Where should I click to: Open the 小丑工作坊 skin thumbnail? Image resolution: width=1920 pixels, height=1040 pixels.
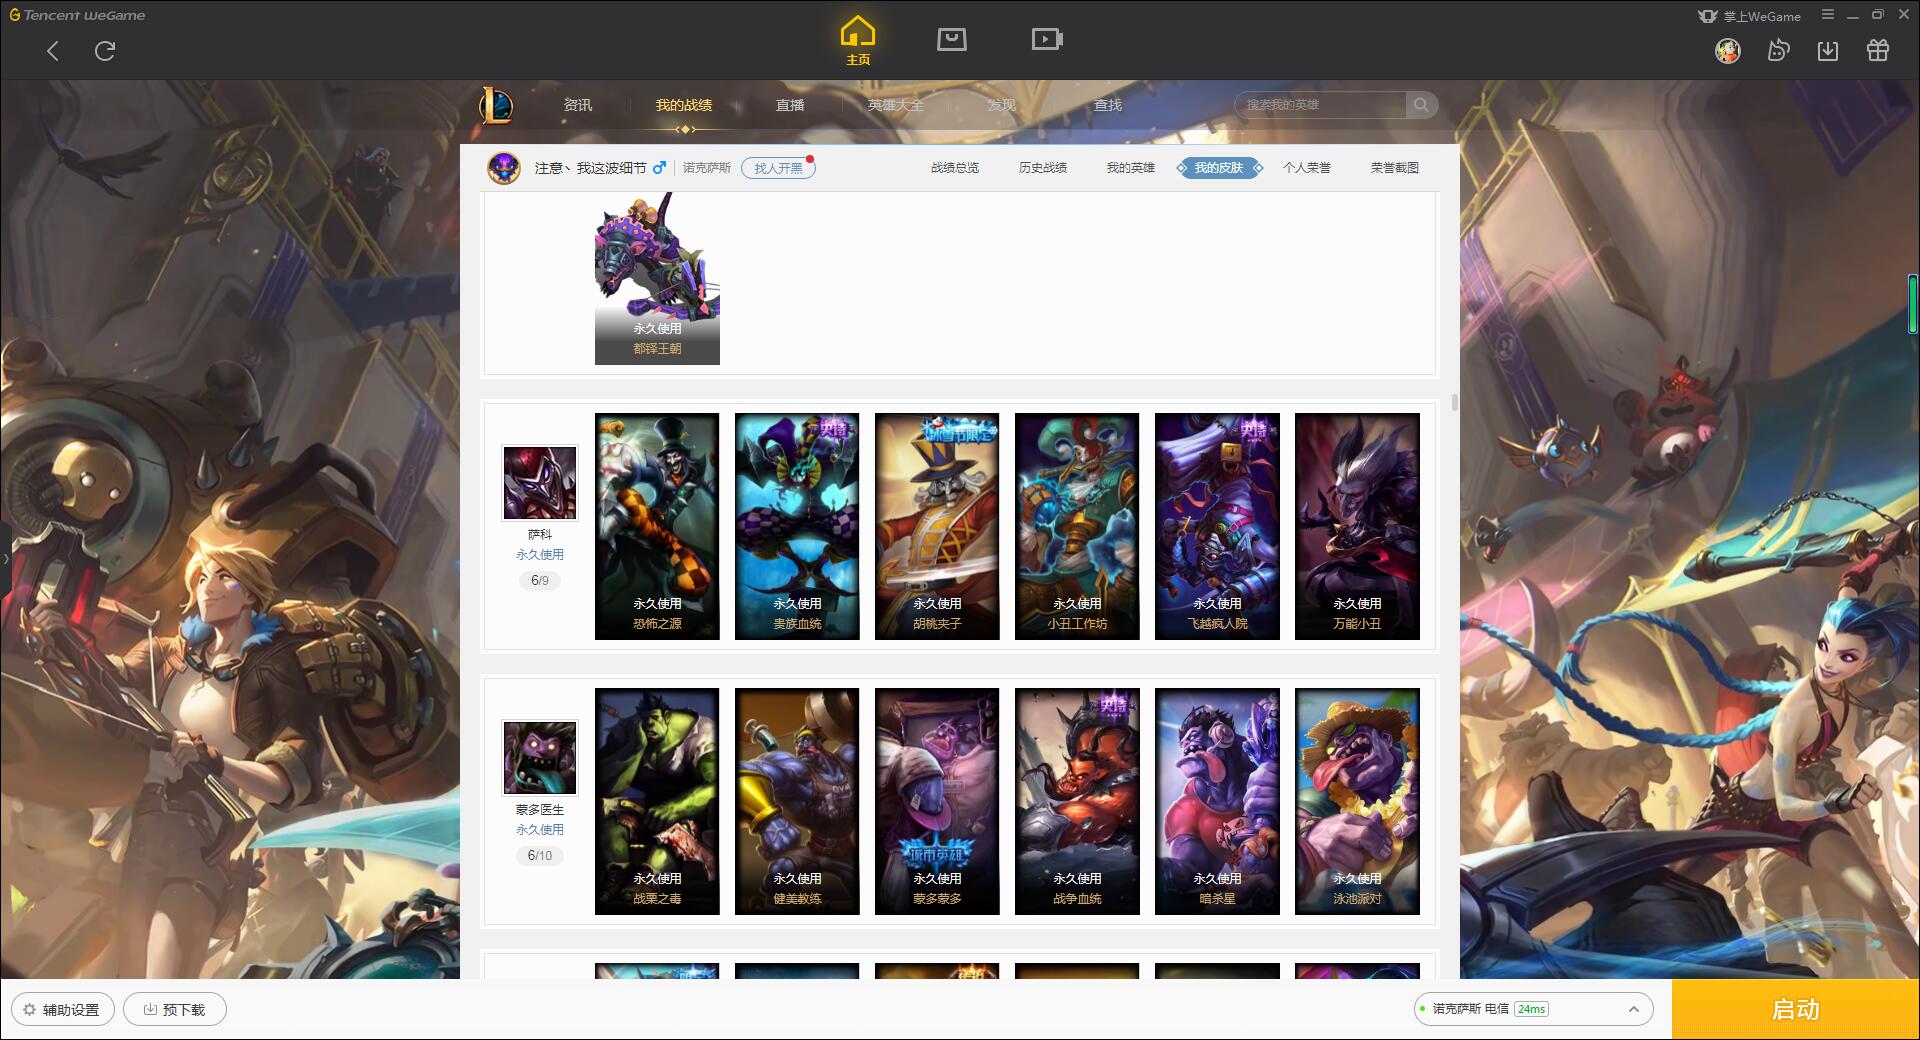click(x=1077, y=526)
